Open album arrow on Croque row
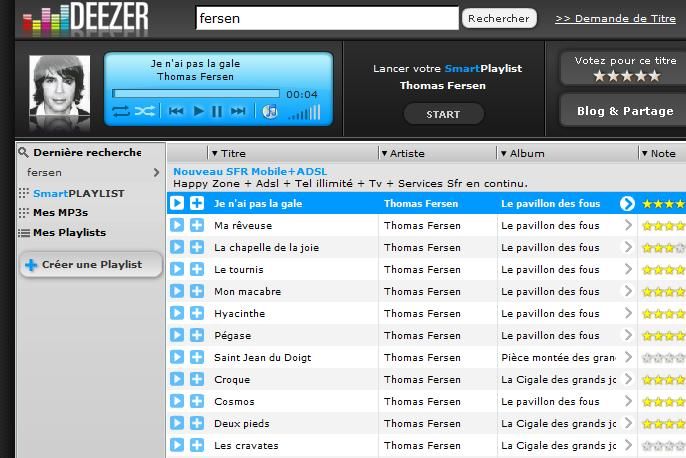This screenshot has height=458, width=686. click(628, 379)
